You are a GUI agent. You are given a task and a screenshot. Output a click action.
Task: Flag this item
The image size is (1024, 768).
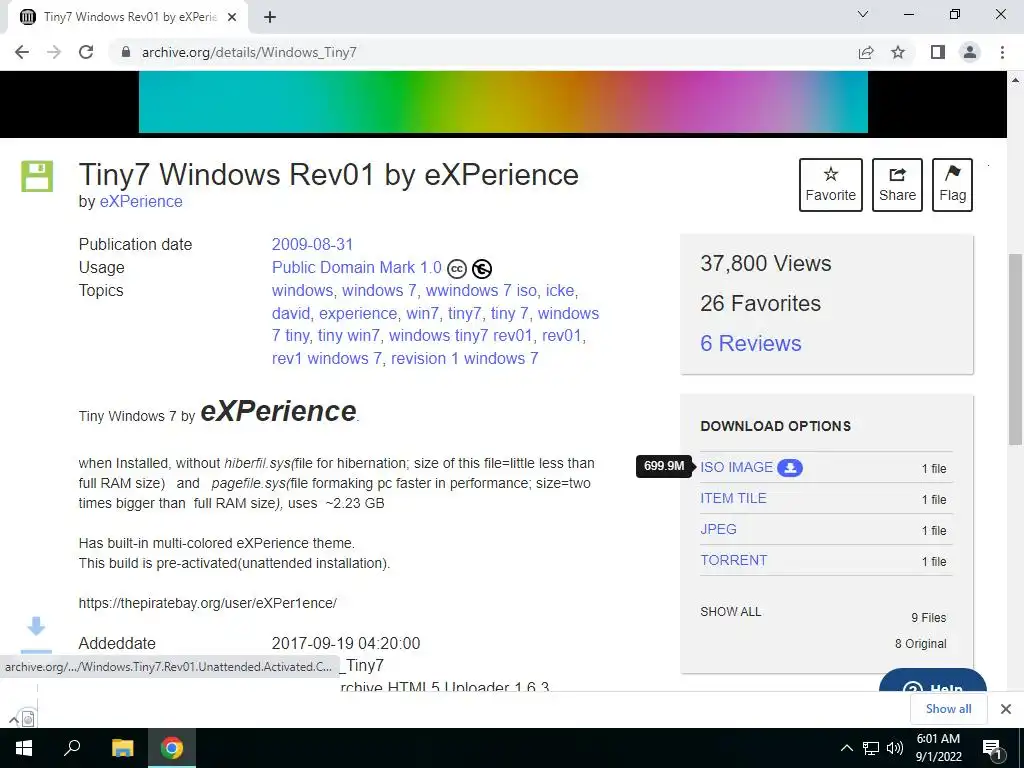(952, 185)
